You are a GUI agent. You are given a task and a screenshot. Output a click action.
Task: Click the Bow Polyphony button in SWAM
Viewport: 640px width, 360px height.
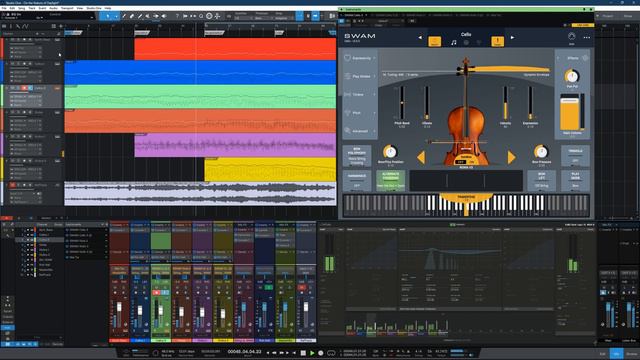357,156
